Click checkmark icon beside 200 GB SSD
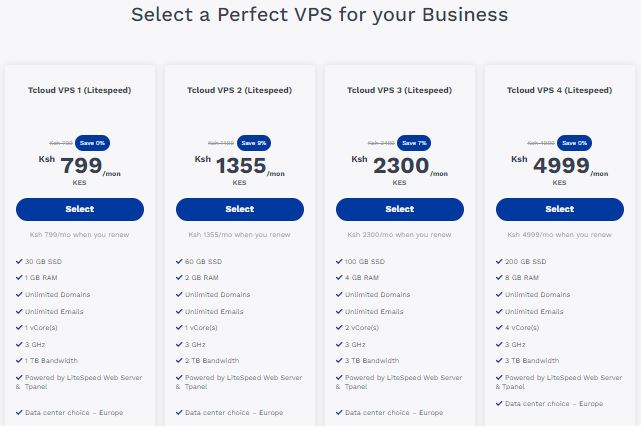641x426 pixels. pos(499,261)
